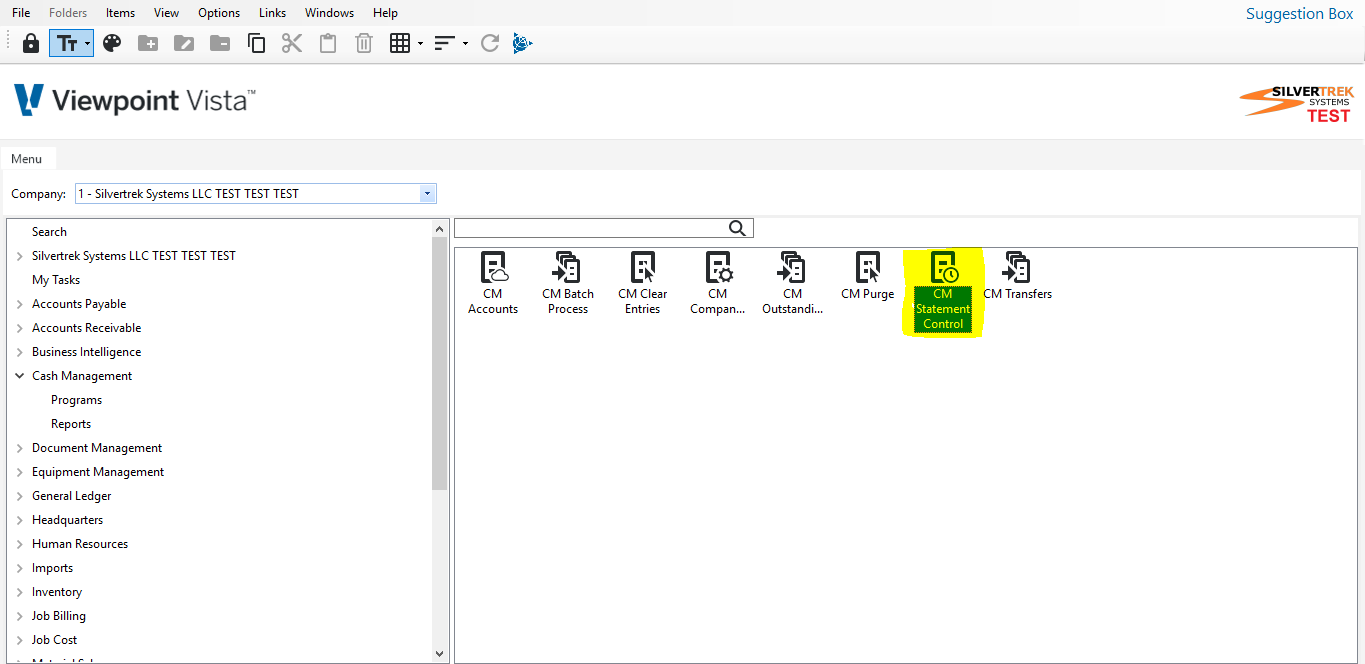This screenshot has height=664, width=1365.
Task: Select the Job Billing tree item
Action: [x=59, y=616]
